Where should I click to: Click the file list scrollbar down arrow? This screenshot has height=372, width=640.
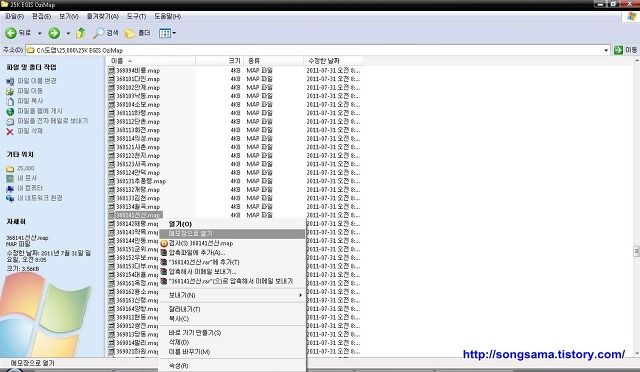tap(637, 353)
